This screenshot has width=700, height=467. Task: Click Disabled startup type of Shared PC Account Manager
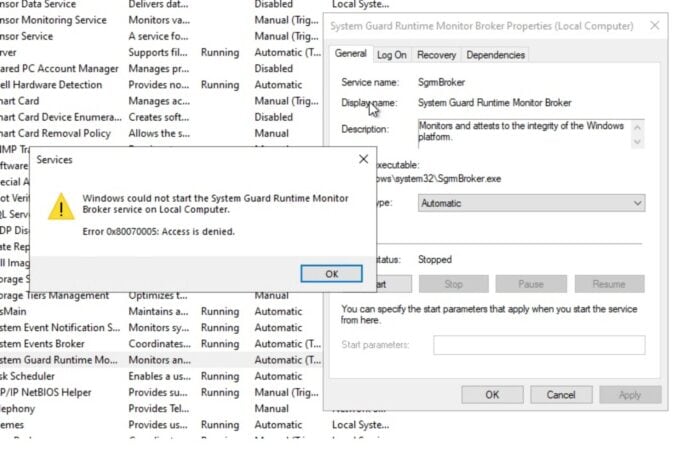pos(274,69)
